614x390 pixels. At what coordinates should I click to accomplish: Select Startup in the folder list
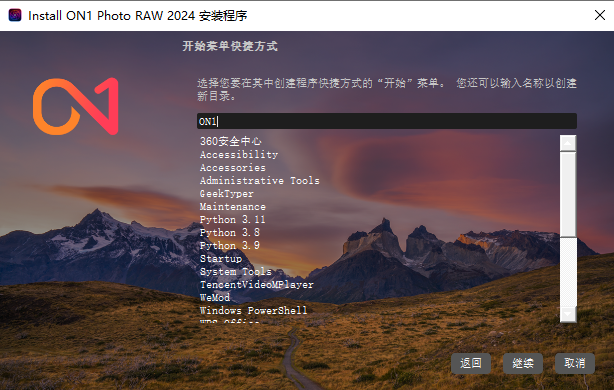click(x=221, y=258)
